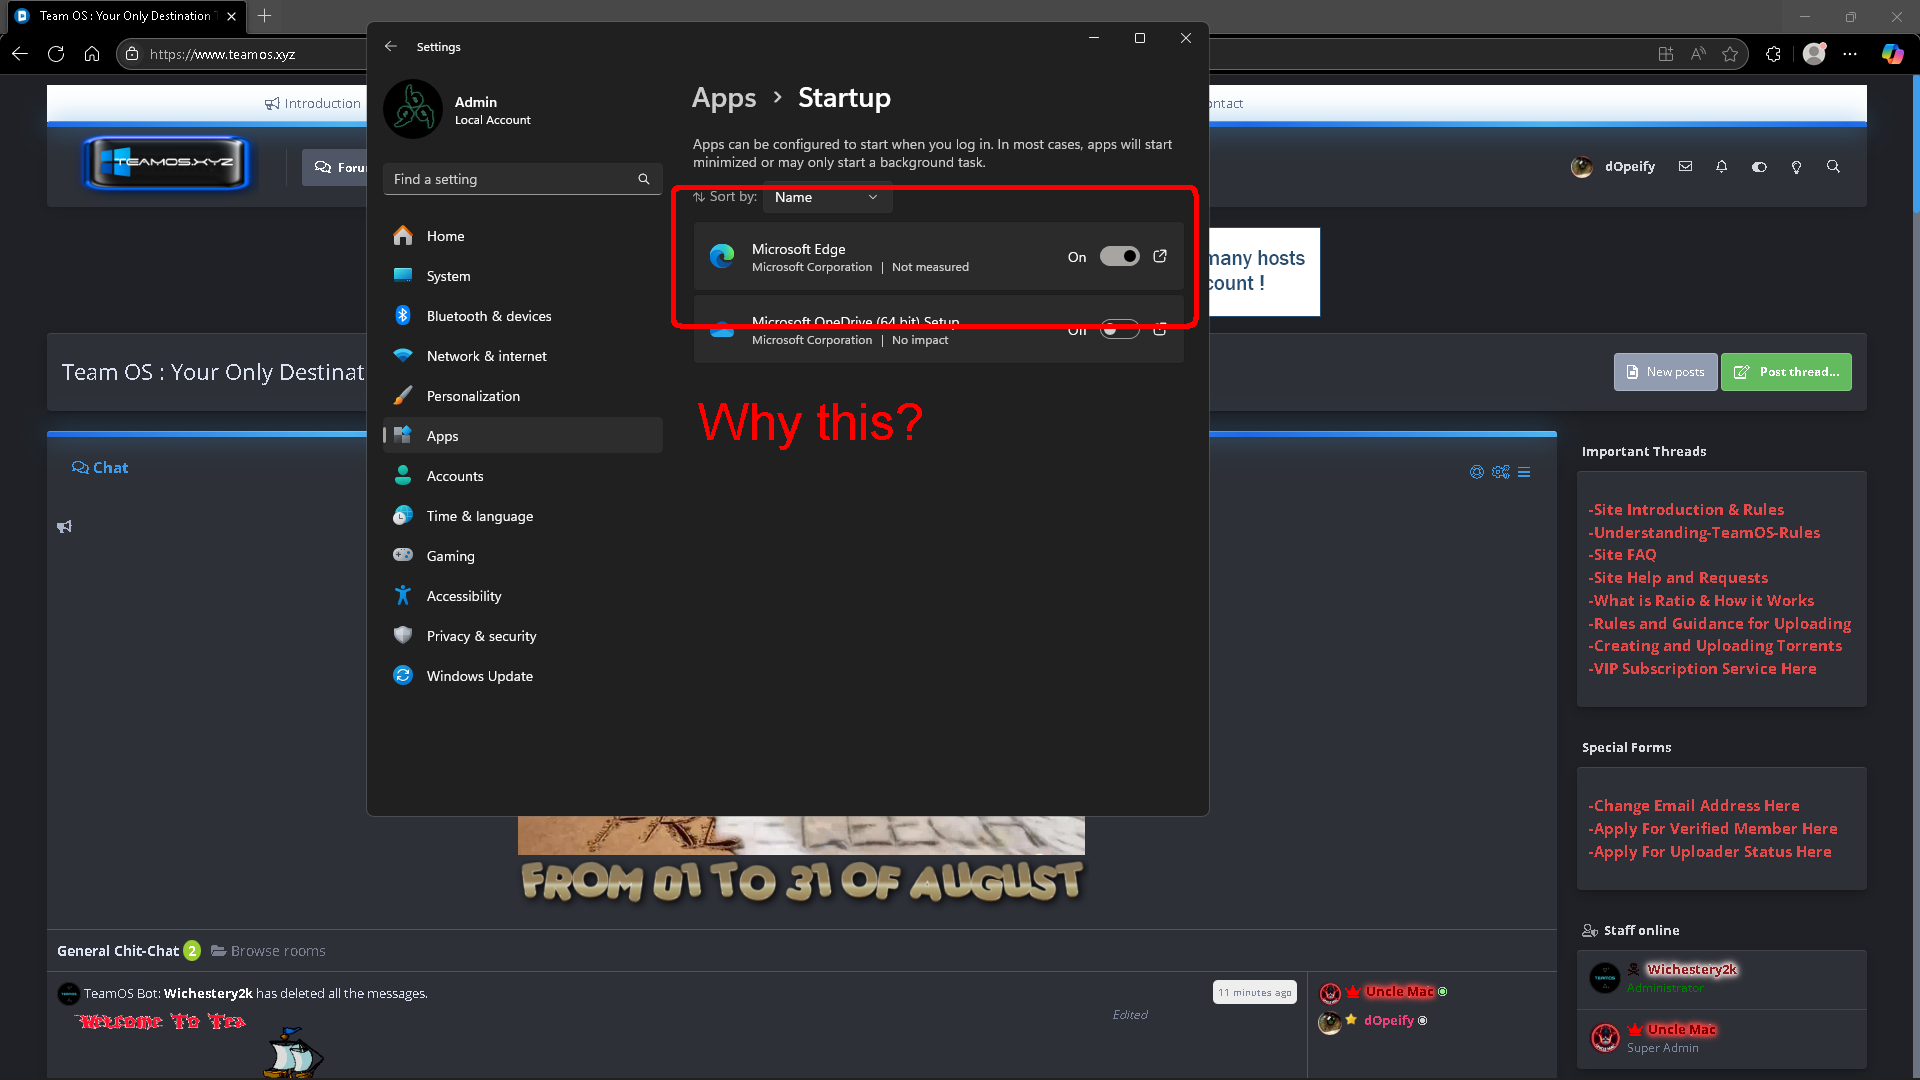Open Windows Update settings
This screenshot has width=1920, height=1080.
pyautogui.click(x=522, y=676)
